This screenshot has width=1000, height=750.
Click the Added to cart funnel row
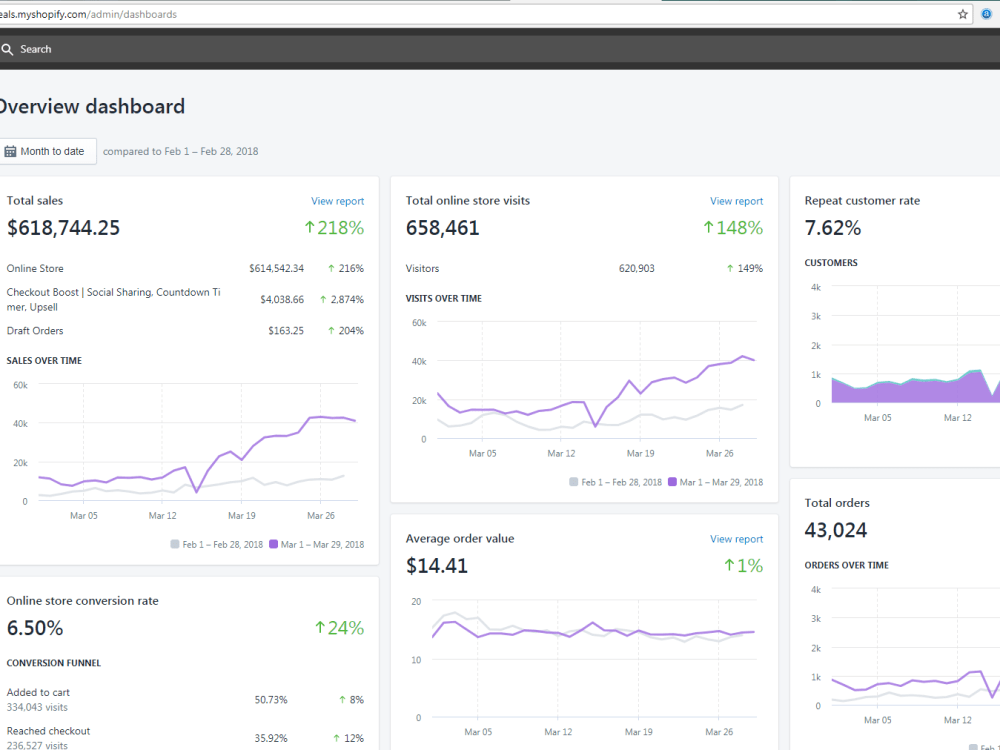[185, 700]
